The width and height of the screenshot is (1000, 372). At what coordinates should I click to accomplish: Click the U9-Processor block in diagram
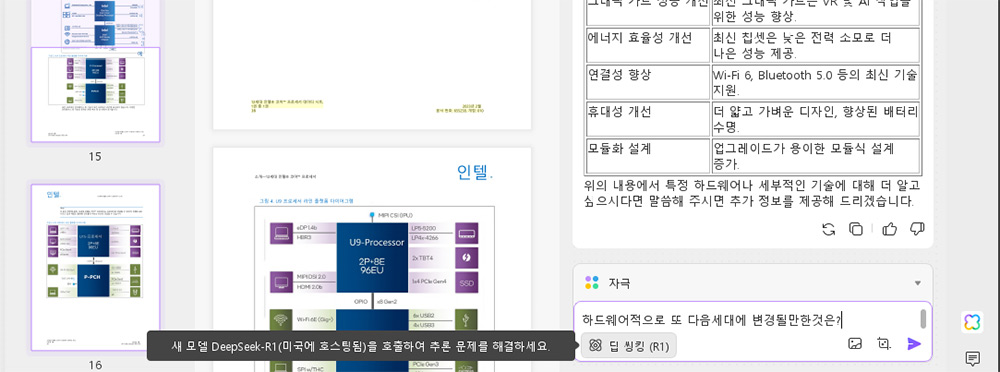[372, 257]
